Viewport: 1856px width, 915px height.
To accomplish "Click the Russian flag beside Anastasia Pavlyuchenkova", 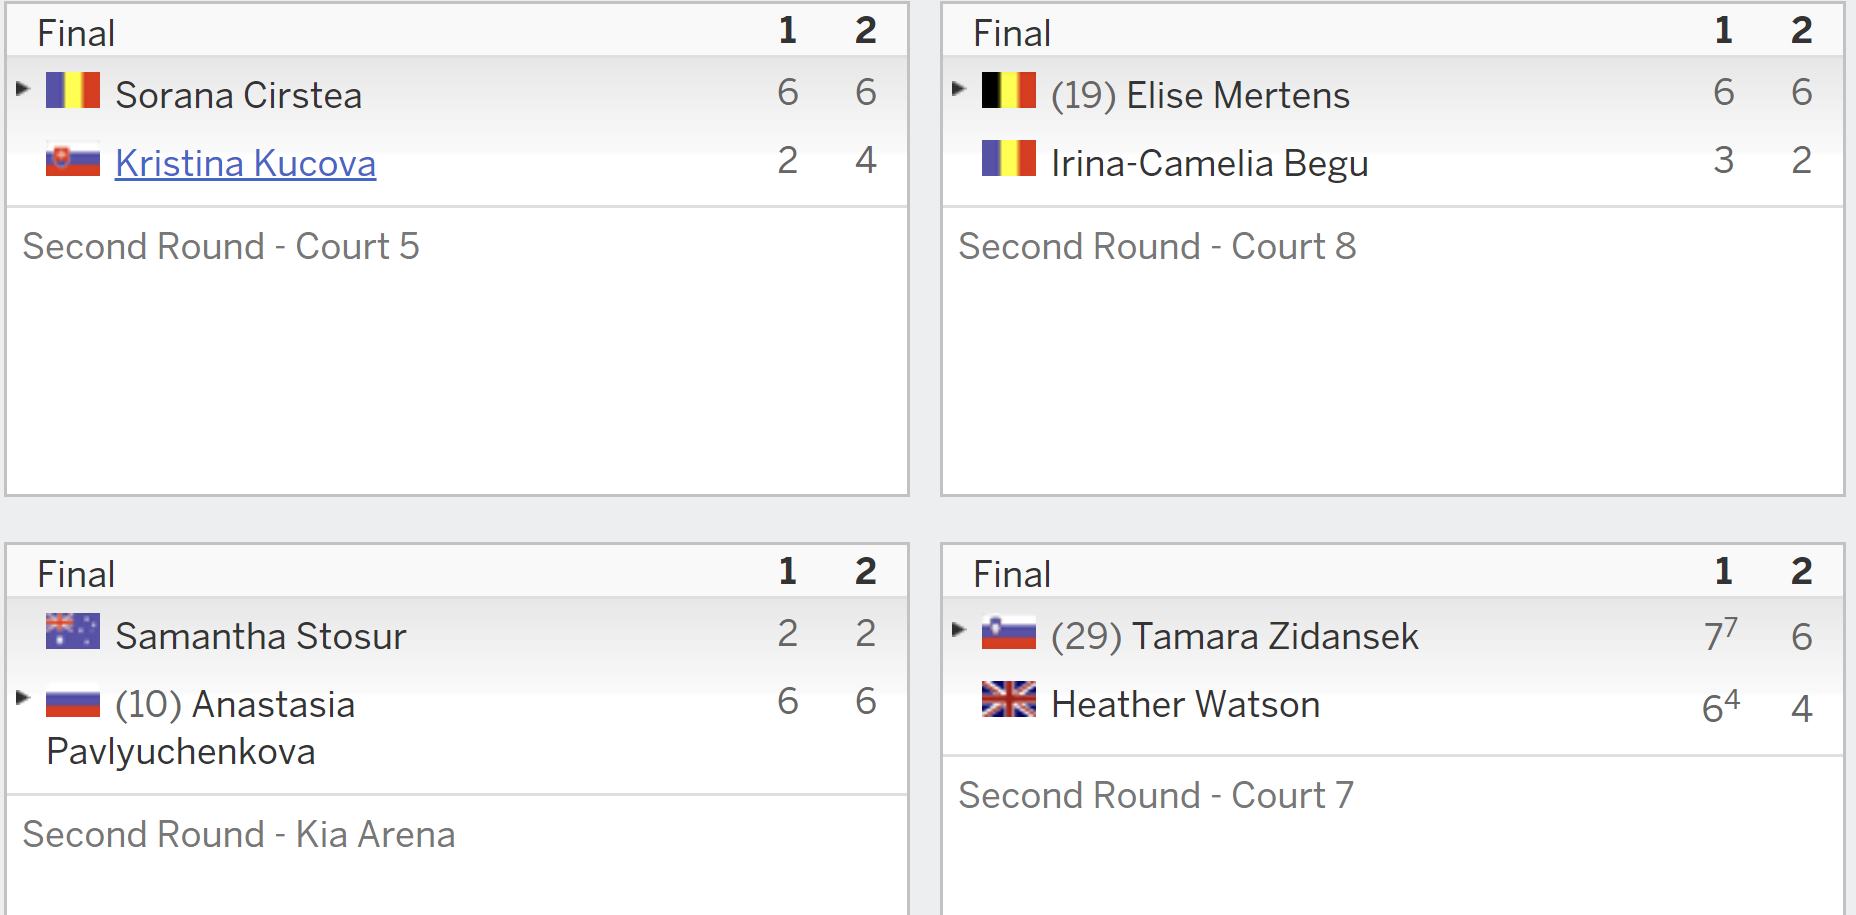I will point(73,701).
